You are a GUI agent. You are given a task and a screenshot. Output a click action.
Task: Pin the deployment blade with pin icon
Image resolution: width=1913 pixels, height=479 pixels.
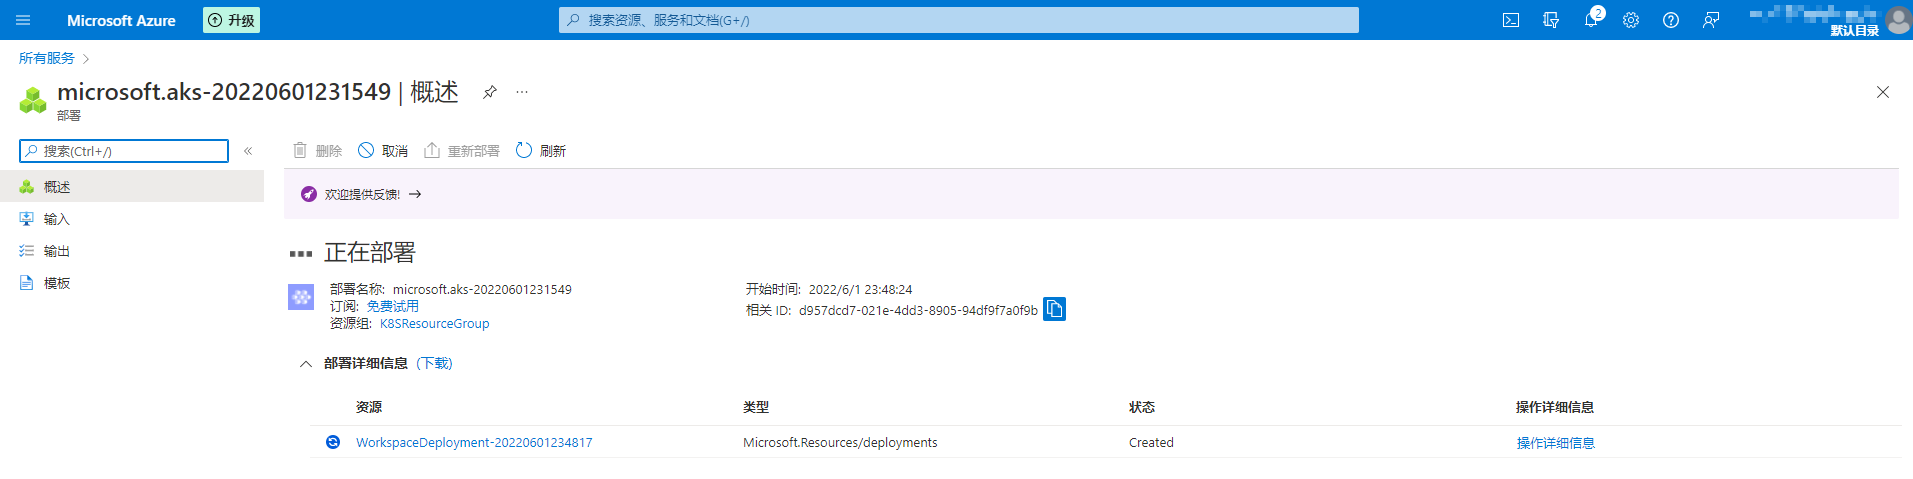click(x=490, y=92)
